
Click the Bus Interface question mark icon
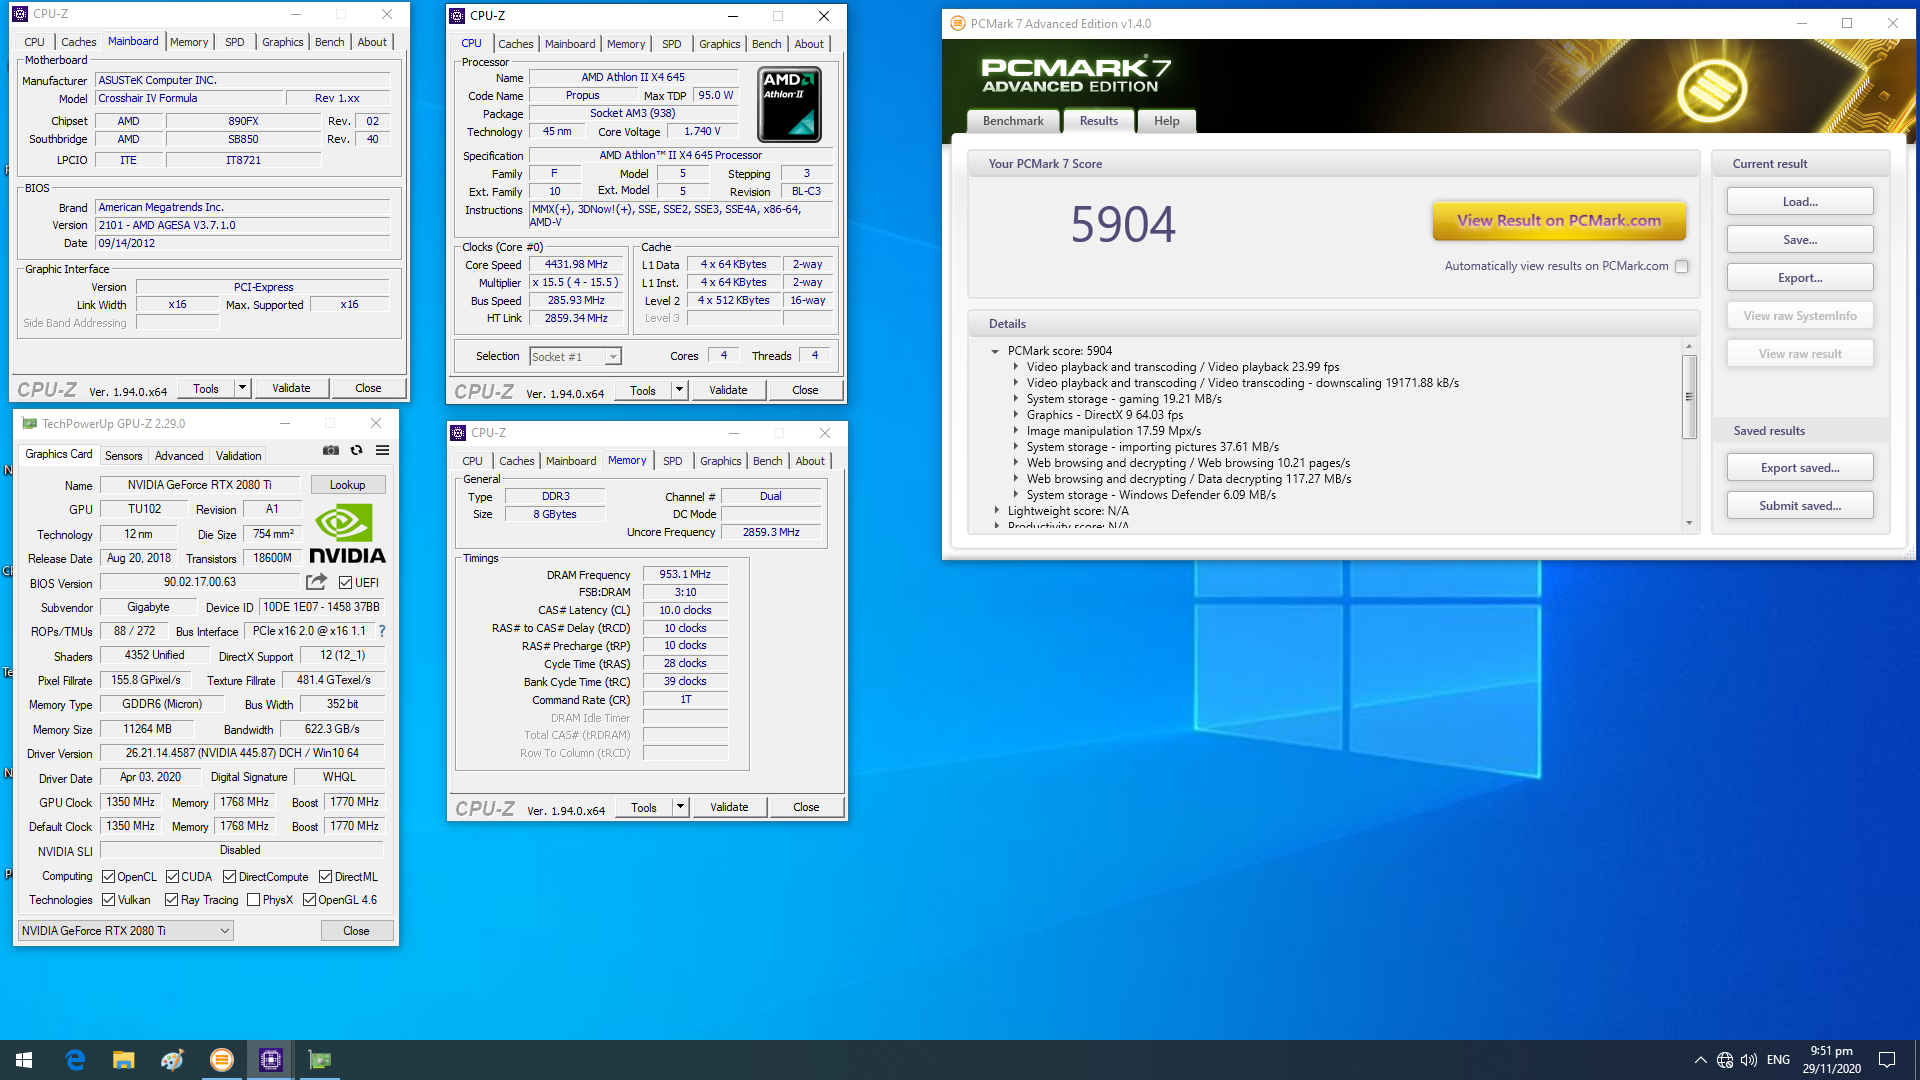point(381,631)
